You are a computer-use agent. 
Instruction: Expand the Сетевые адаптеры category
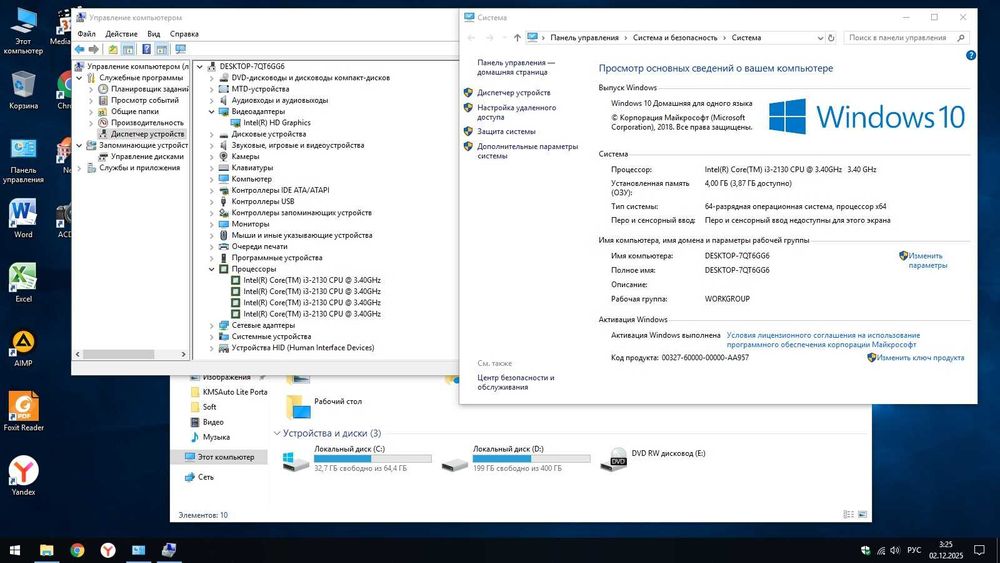pyautogui.click(x=212, y=325)
